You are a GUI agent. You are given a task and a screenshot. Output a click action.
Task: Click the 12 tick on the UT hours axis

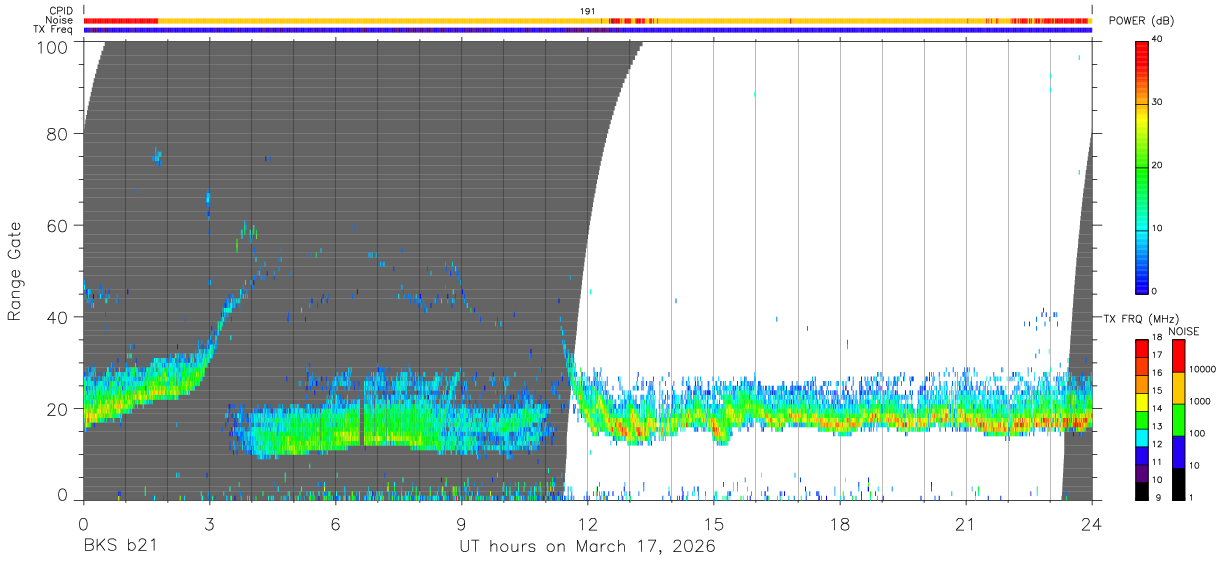point(588,523)
